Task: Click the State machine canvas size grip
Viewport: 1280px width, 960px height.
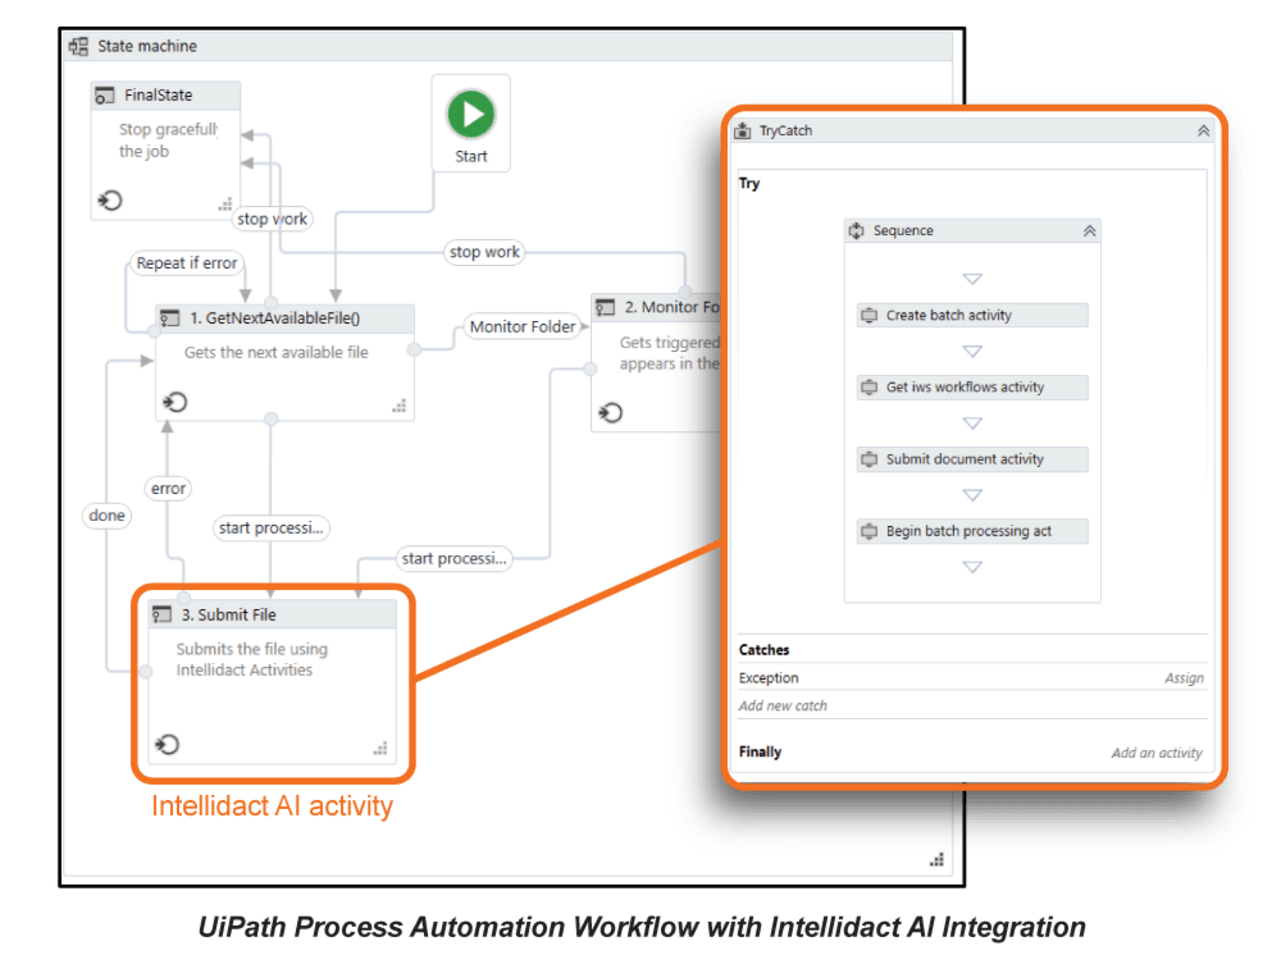Action: coord(937,859)
